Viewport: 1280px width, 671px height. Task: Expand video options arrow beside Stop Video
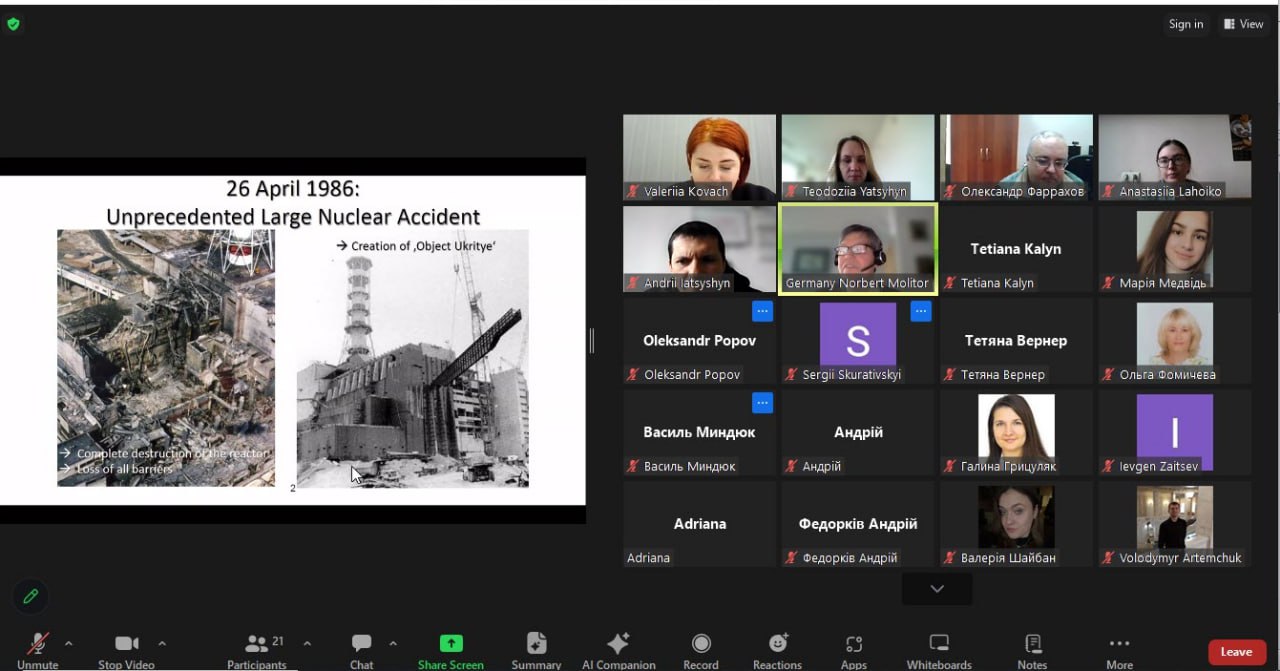click(162, 643)
